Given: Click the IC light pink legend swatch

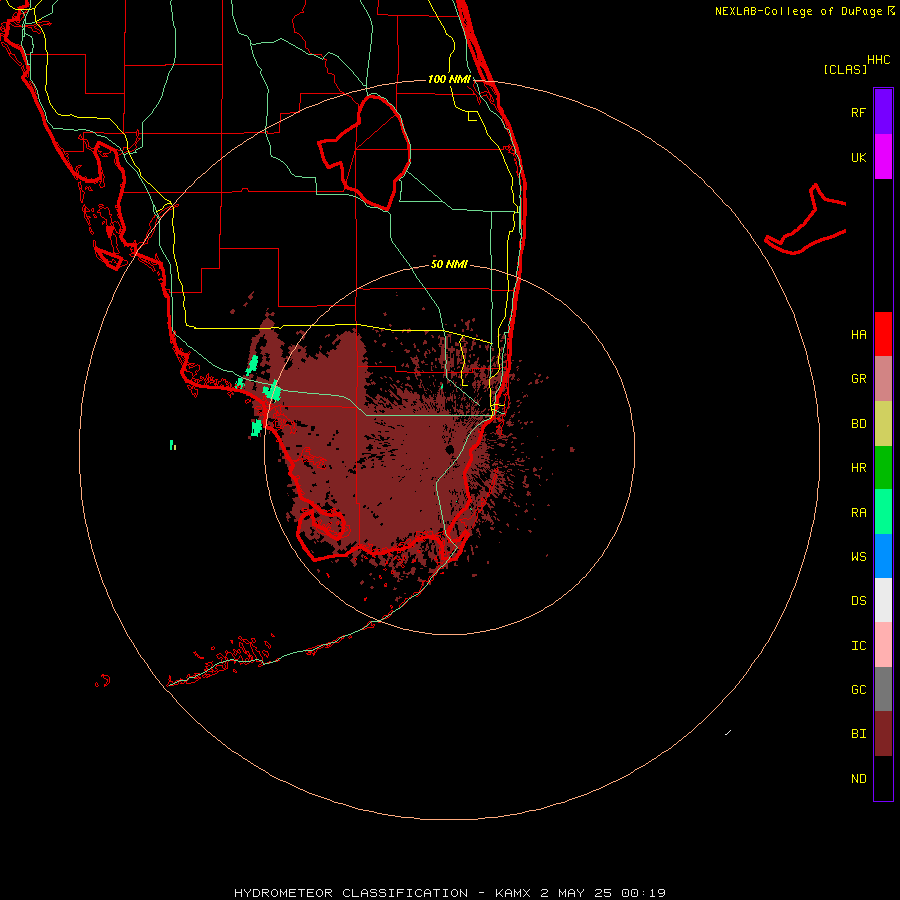Looking at the screenshot, I should 883,645.
